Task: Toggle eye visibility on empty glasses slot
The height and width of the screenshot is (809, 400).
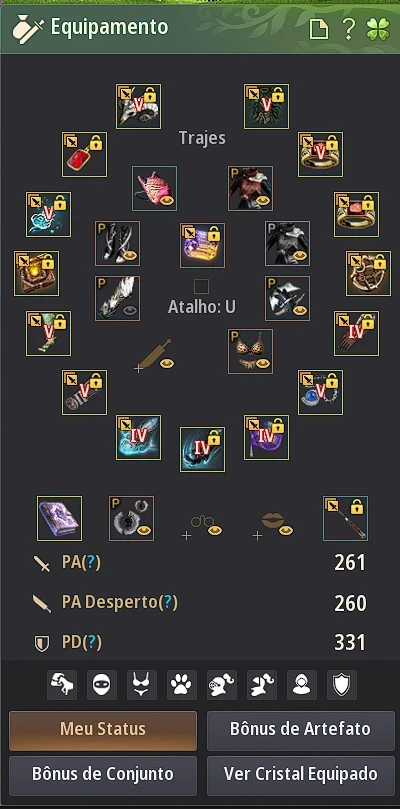Action: (215, 530)
